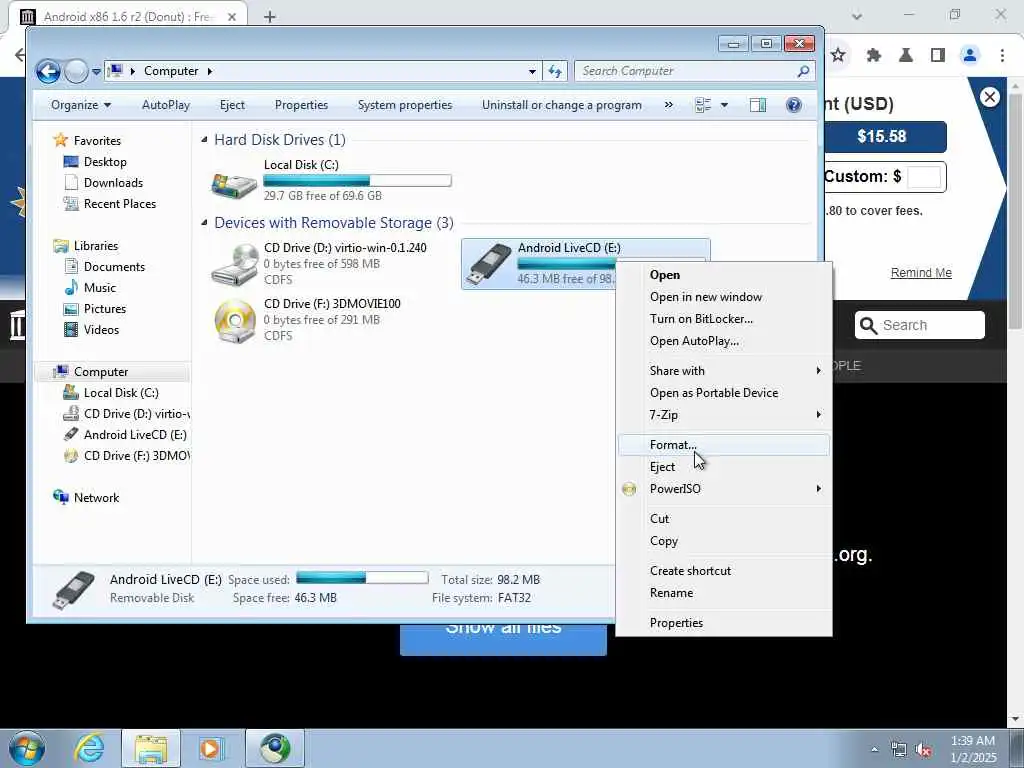Screen dimensions: 1024x768
Task: Click the $15.58 donation button
Action: coord(885,136)
